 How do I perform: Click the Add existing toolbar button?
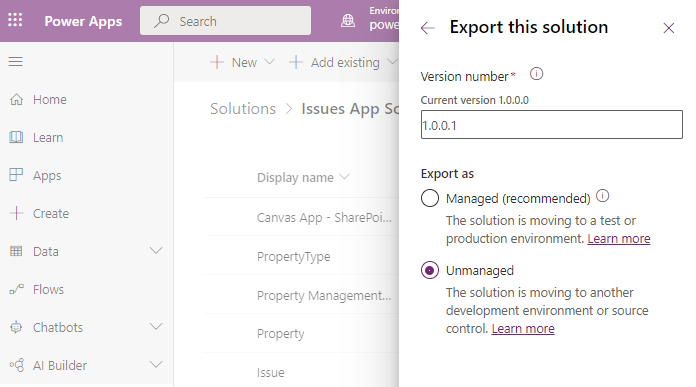335,62
